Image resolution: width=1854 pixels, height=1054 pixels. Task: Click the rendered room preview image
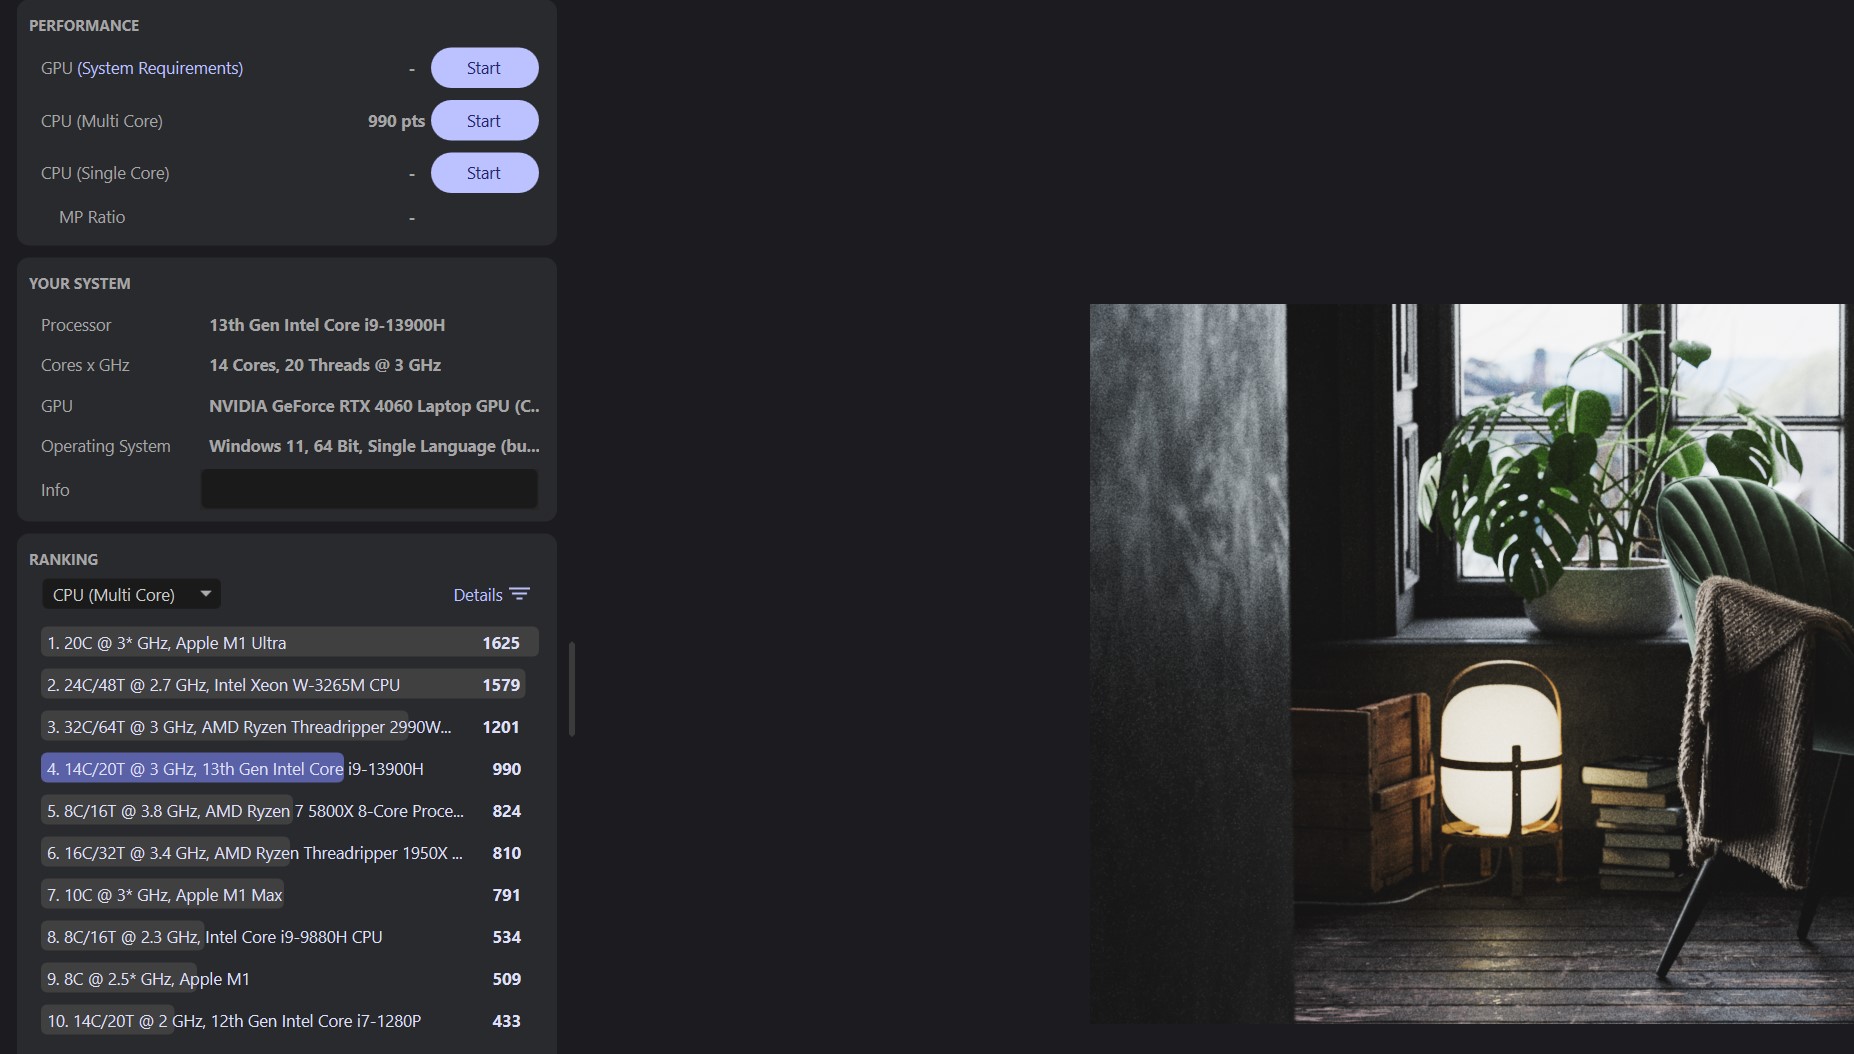coord(1470,663)
